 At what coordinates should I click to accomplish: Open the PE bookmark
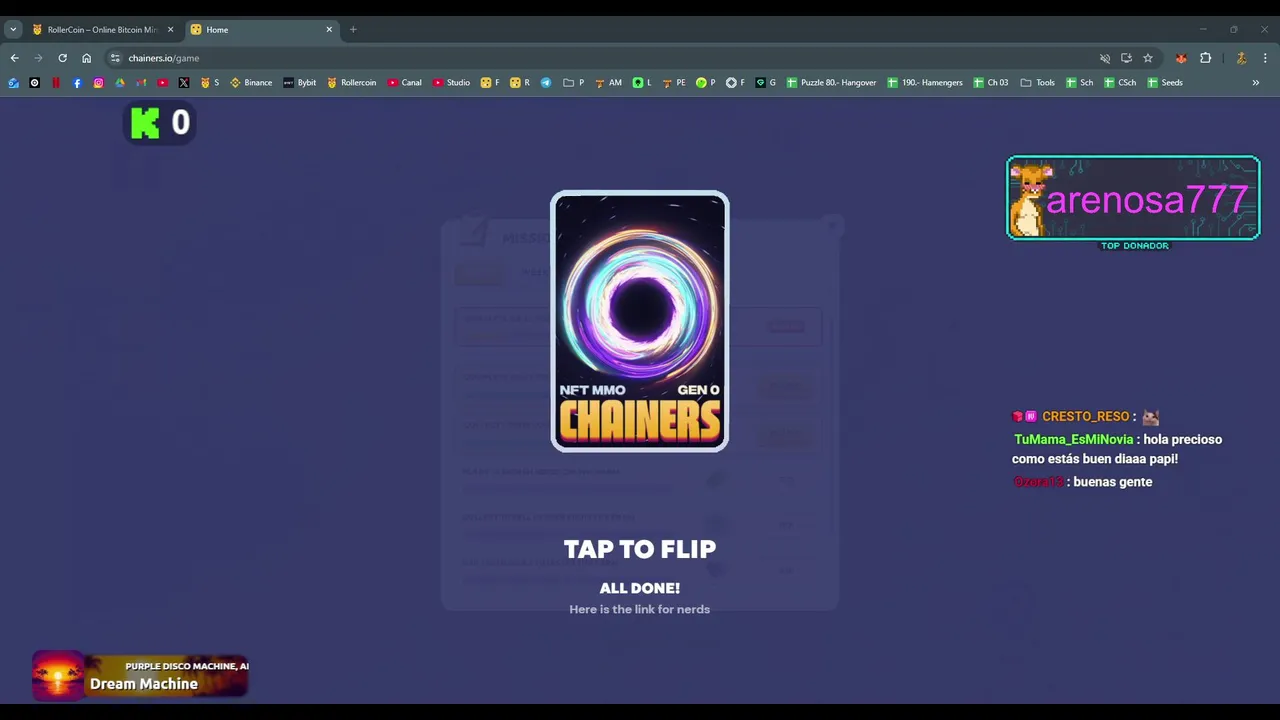click(674, 83)
